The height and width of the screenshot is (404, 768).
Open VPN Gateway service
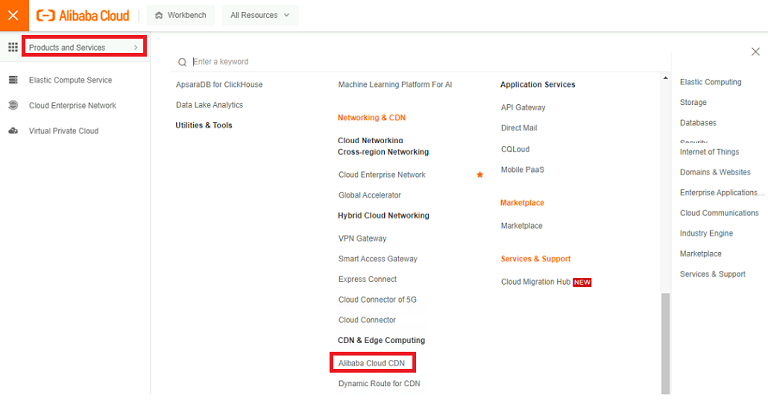(x=362, y=238)
